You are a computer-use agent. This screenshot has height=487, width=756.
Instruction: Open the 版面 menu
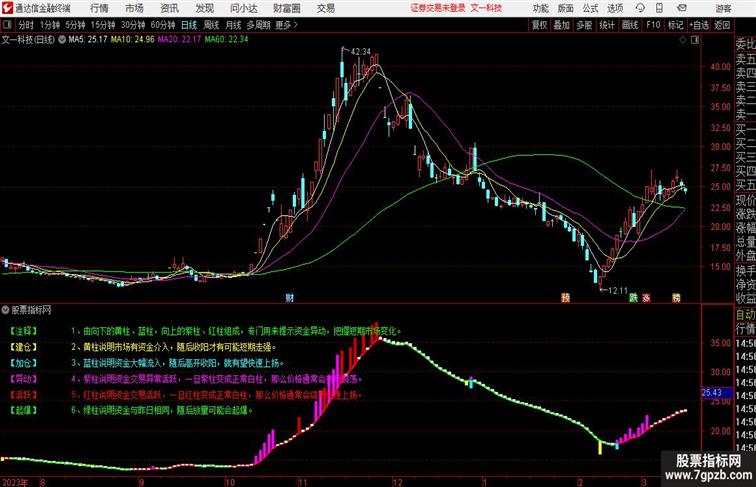(x=566, y=8)
